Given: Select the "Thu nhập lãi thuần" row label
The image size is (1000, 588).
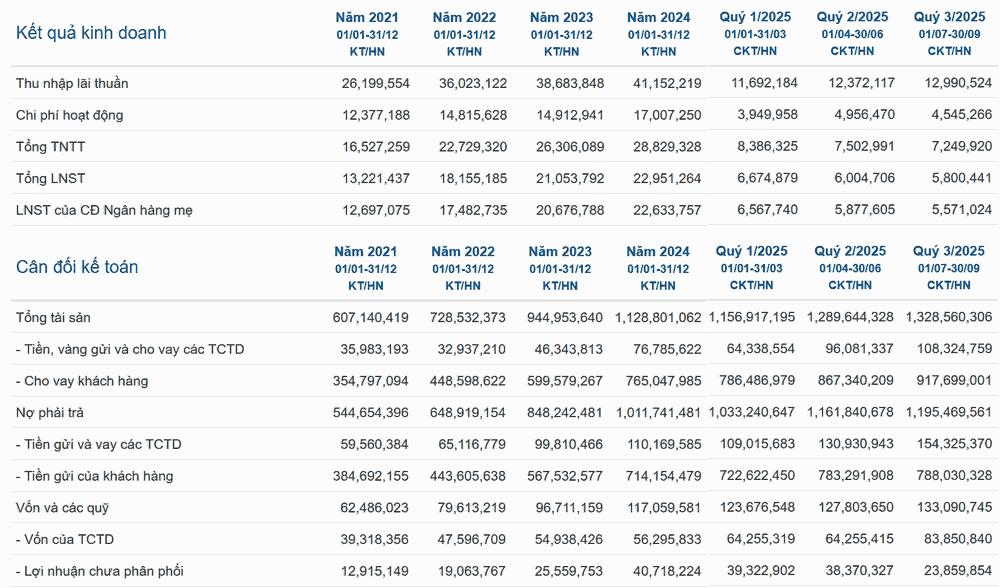Looking at the screenshot, I should point(72,83).
